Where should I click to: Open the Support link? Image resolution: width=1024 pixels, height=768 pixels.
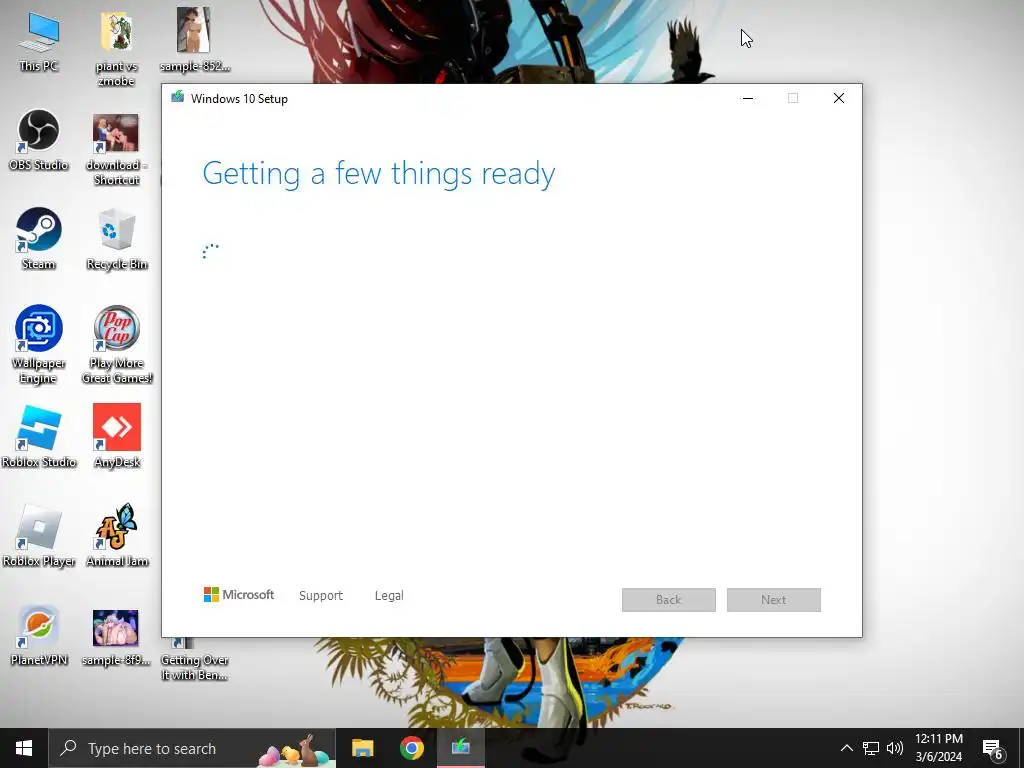click(x=321, y=596)
